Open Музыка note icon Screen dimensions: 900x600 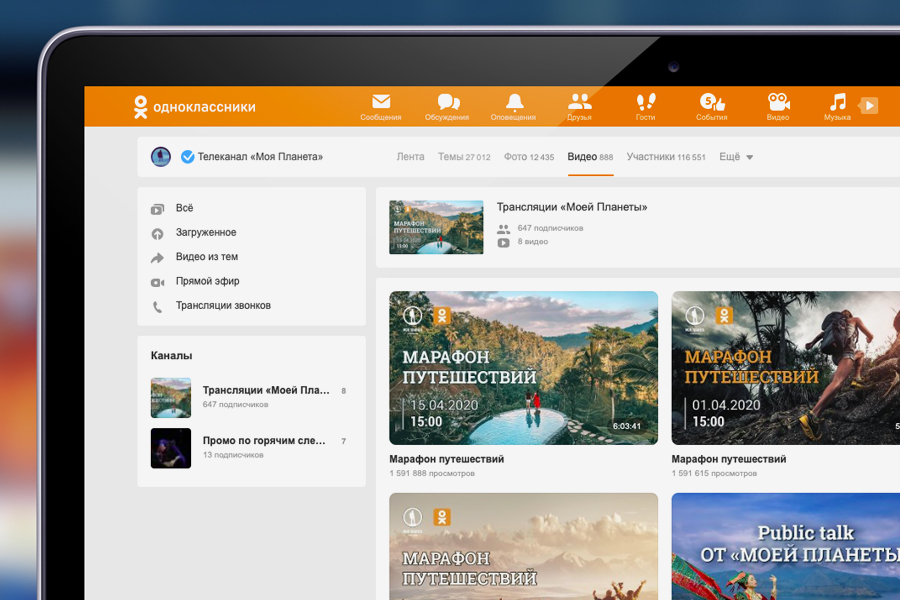tap(837, 102)
